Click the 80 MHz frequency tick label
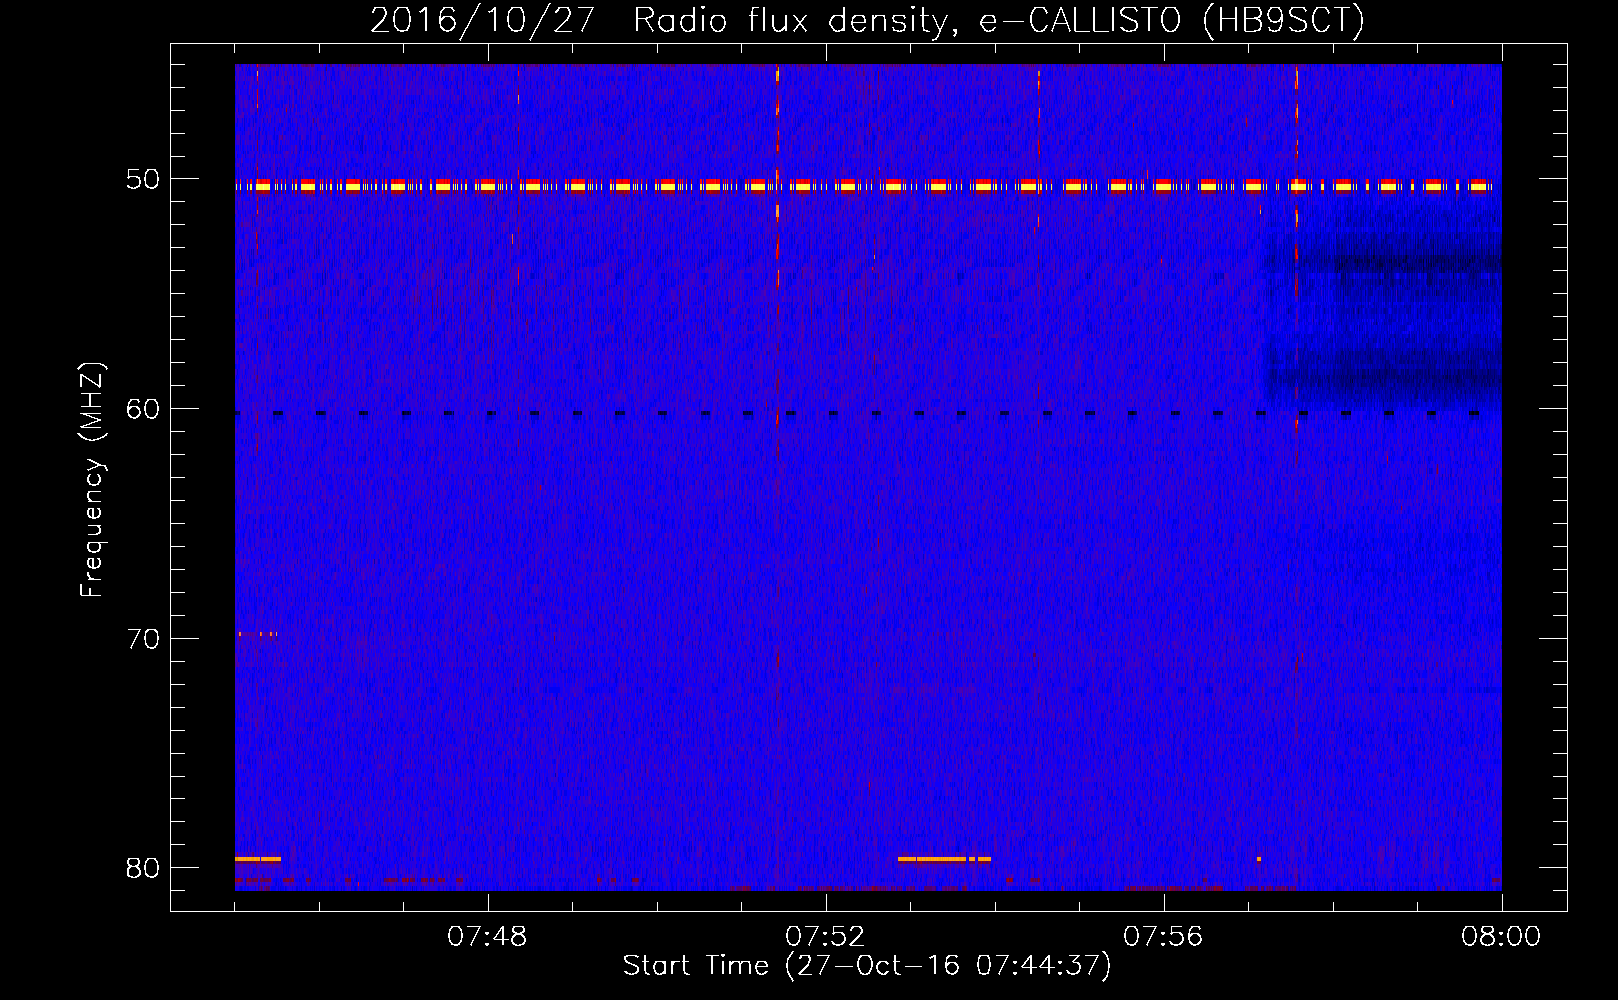 142,868
